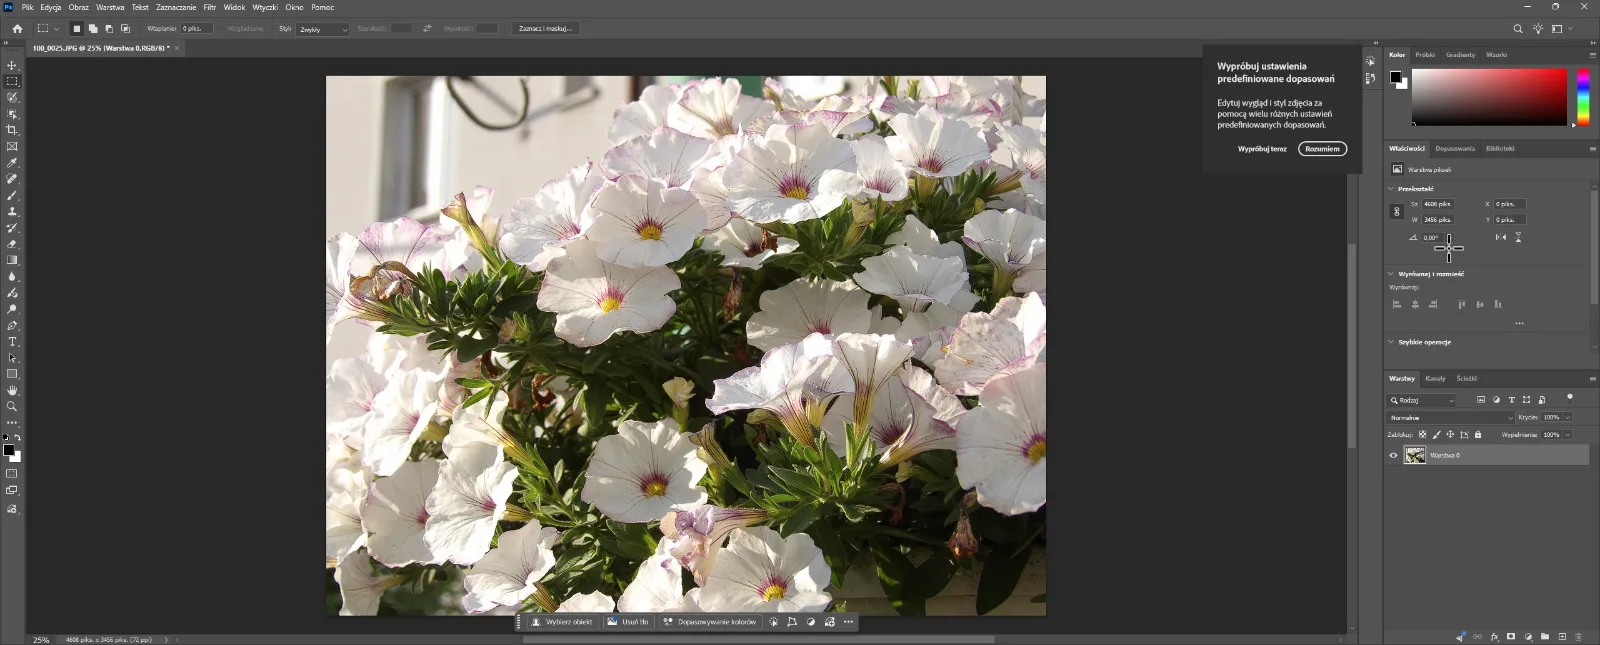Toggle lock transparent pixels in Layers panel
Screen dimensions: 1600x645
(1423, 435)
